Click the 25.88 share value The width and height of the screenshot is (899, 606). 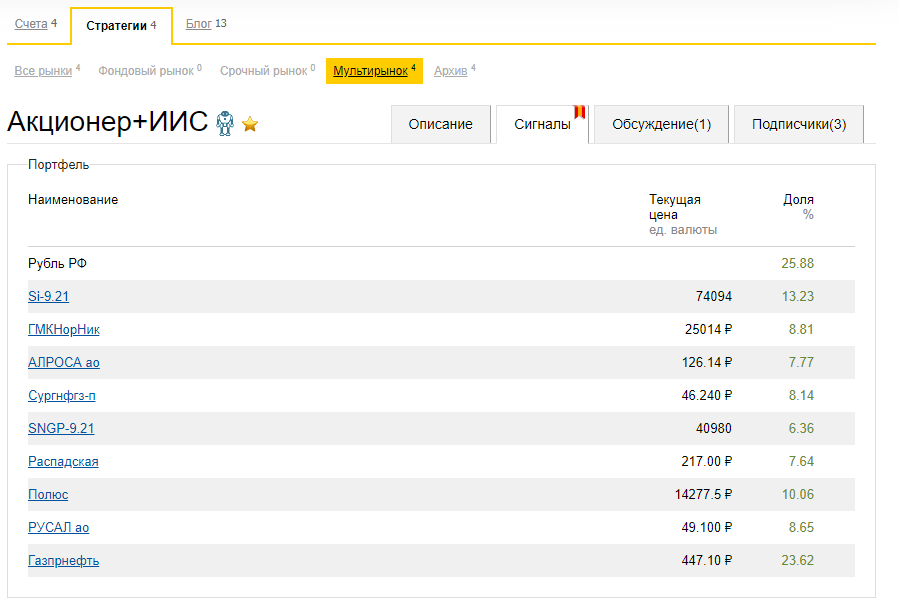click(798, 263)
